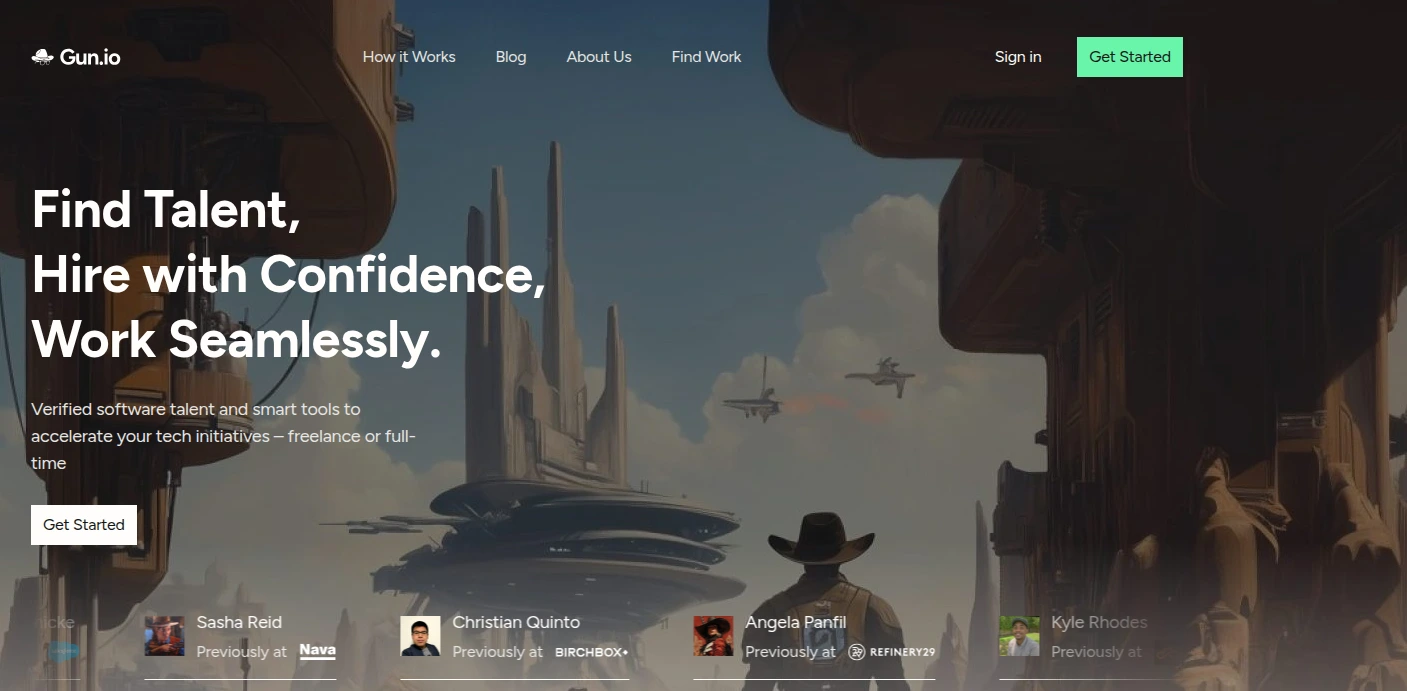Click the Hire with Confidence headline line
Image resolution: width=1407 pixels, height=691 pixels.
coord(289,275)
